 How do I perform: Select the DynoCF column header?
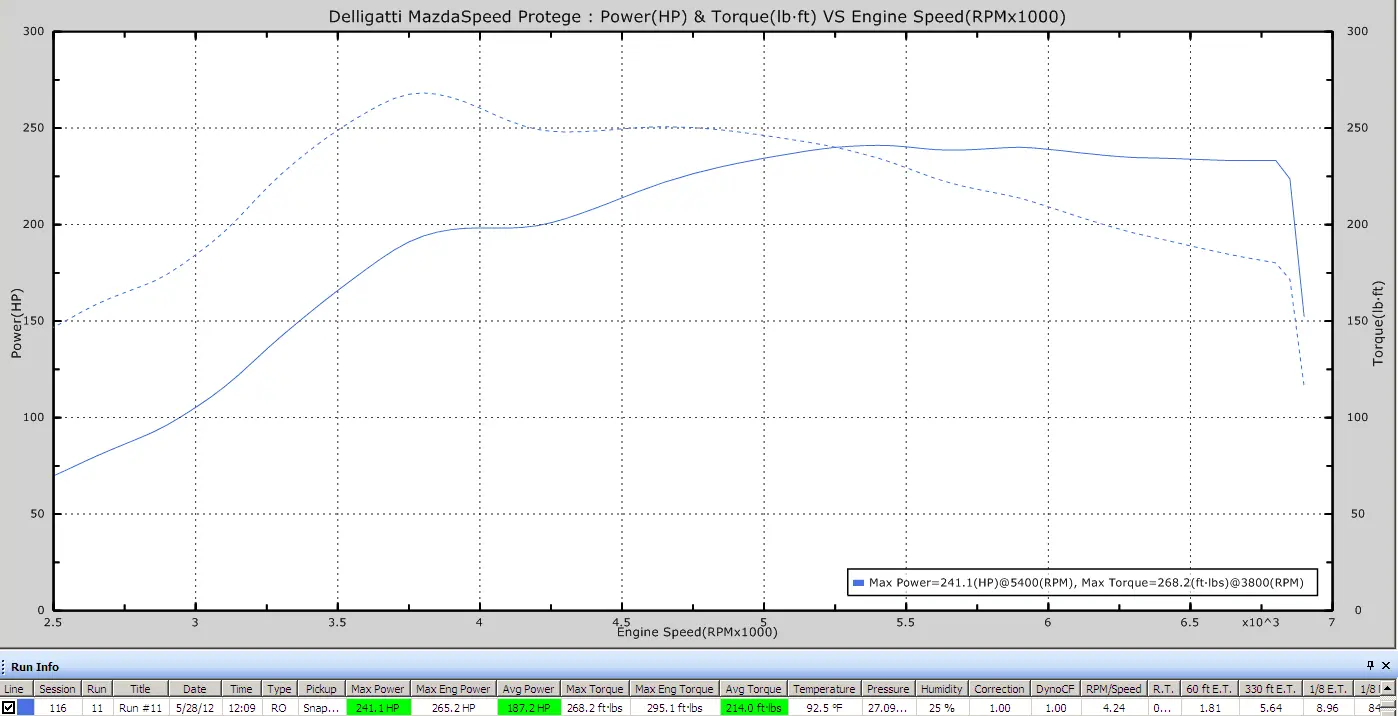tap(1056, 689)
